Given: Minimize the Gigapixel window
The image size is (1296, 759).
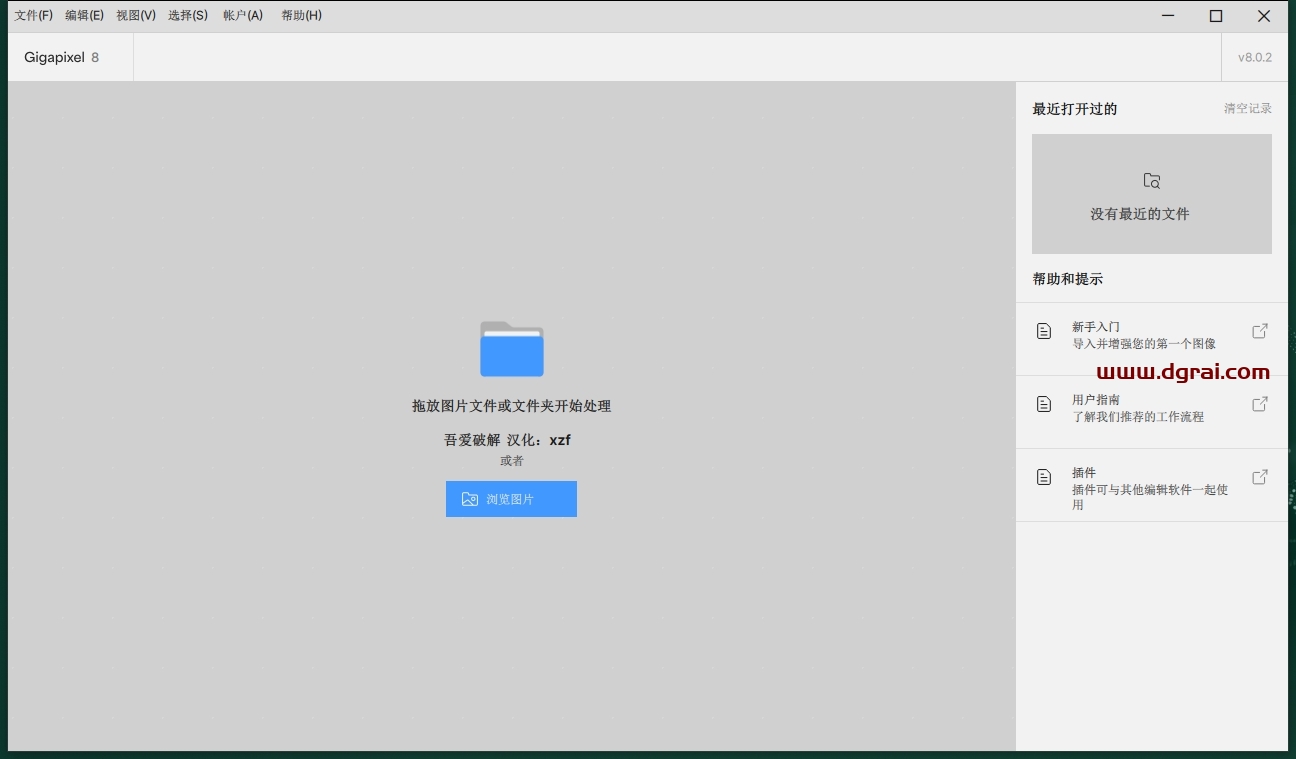Looking at the screenshot, I should [x=1168, y=16].
